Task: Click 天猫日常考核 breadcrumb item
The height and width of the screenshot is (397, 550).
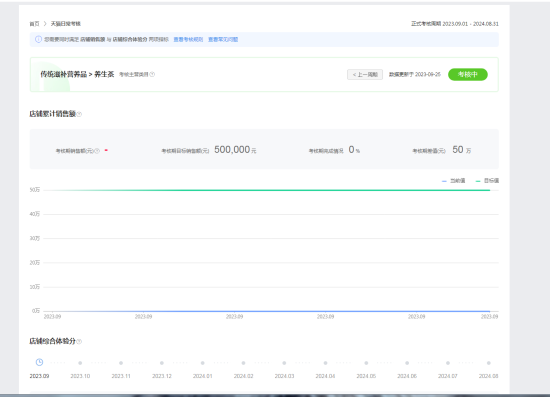Action: pos(66,24)
